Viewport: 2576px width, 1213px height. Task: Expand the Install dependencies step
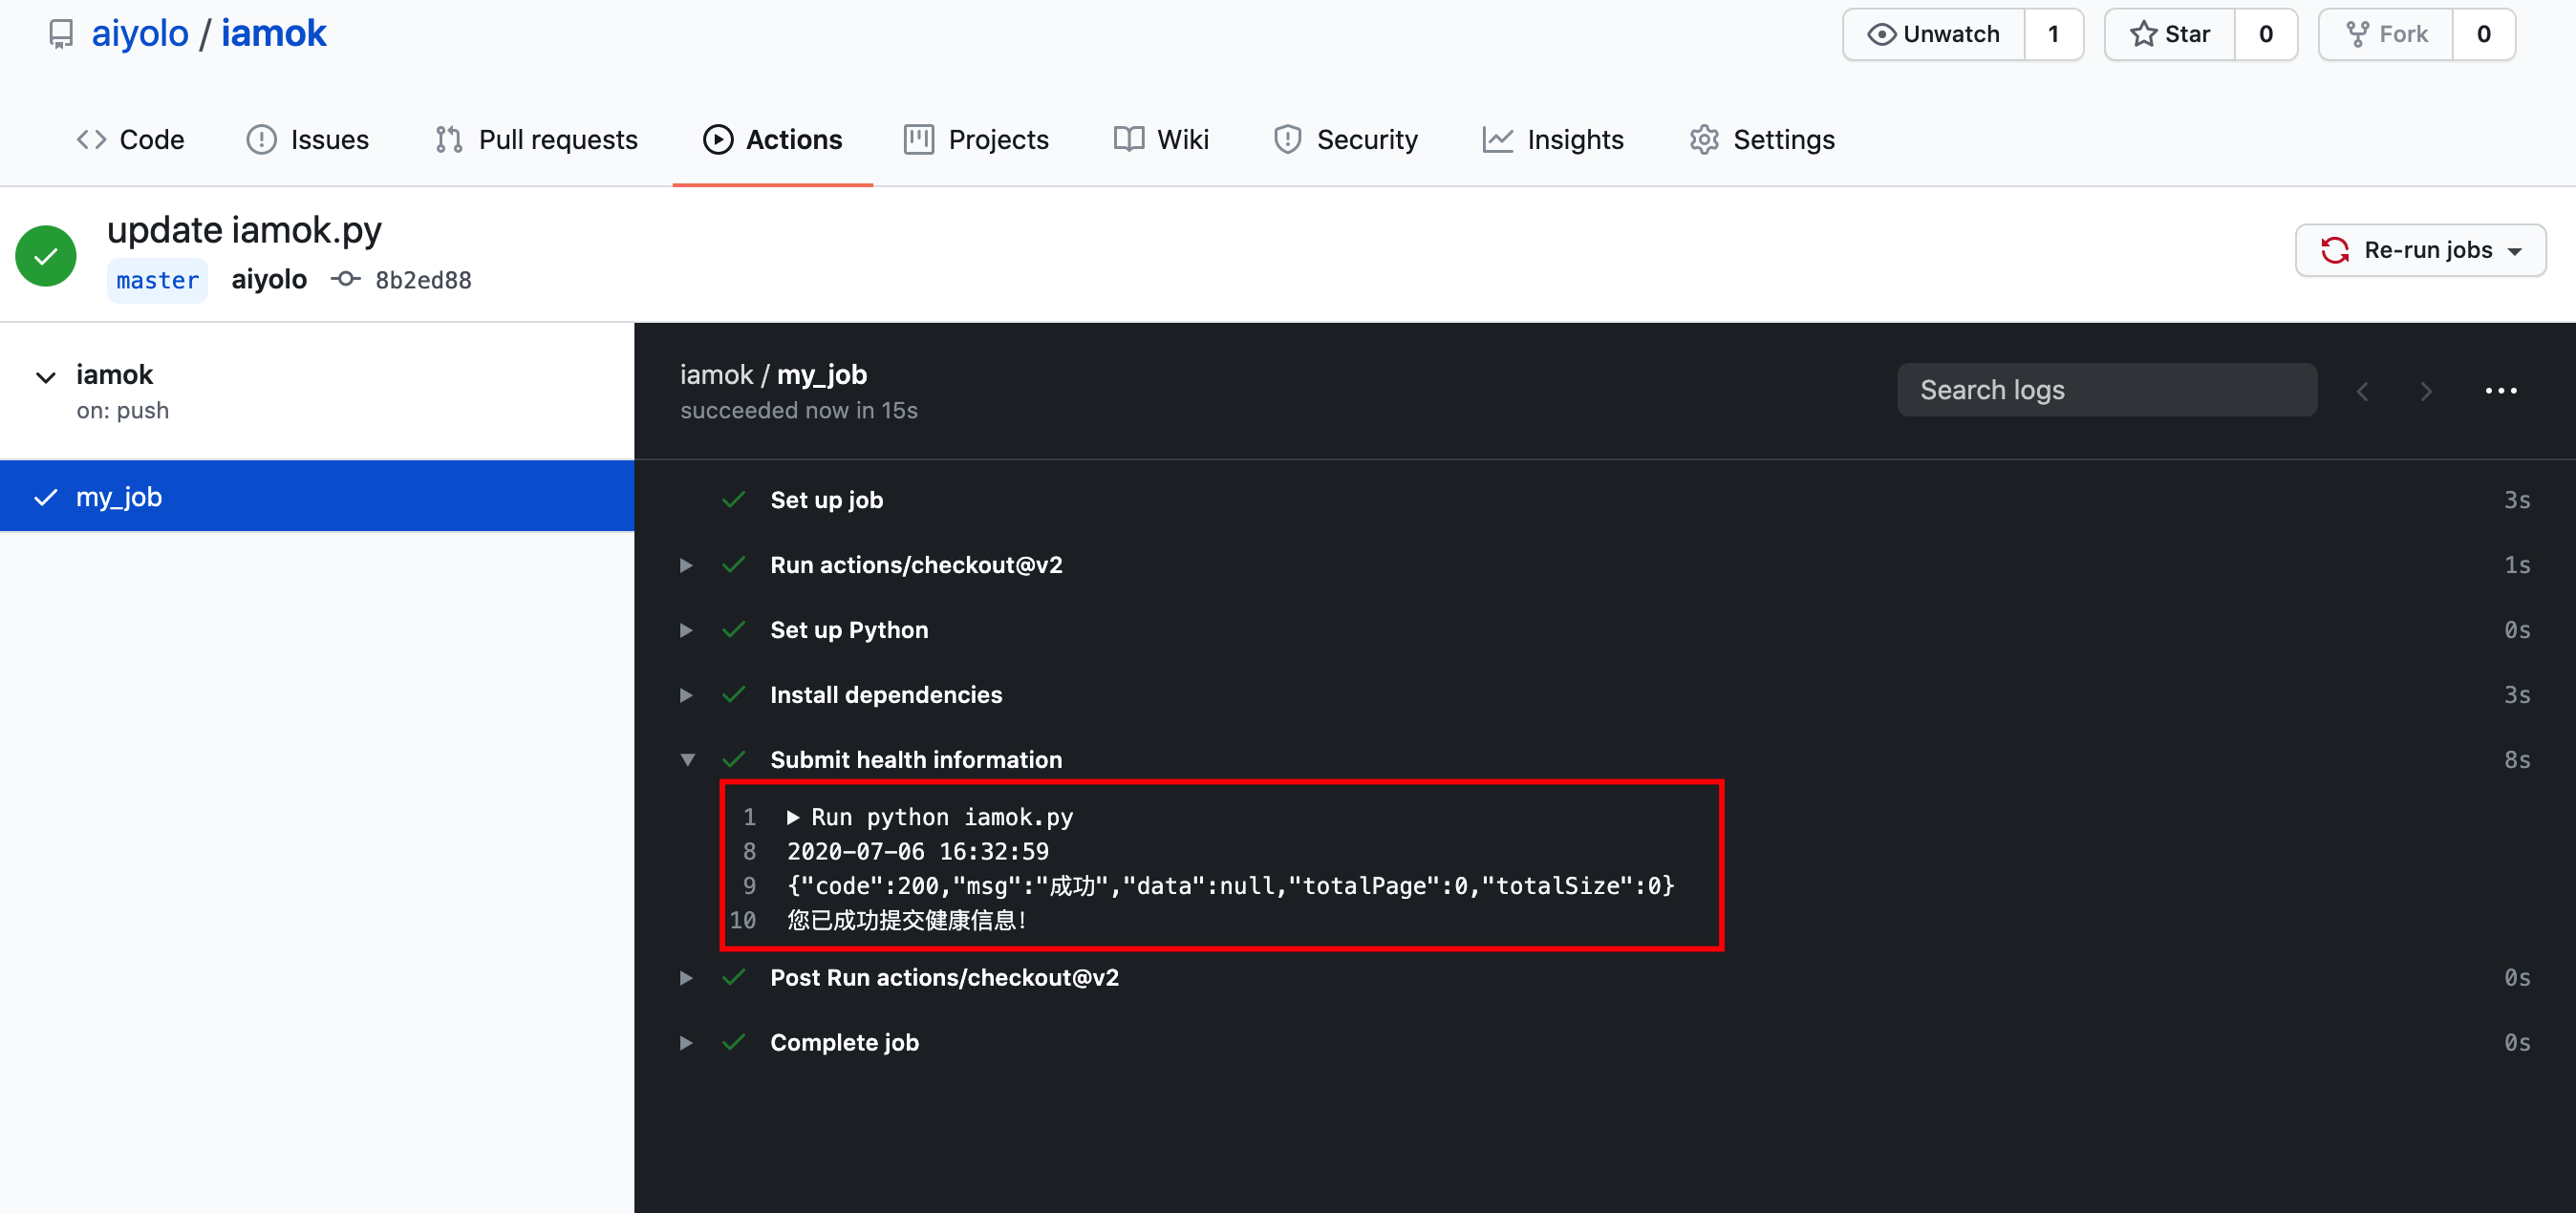[x=686, y=695]
